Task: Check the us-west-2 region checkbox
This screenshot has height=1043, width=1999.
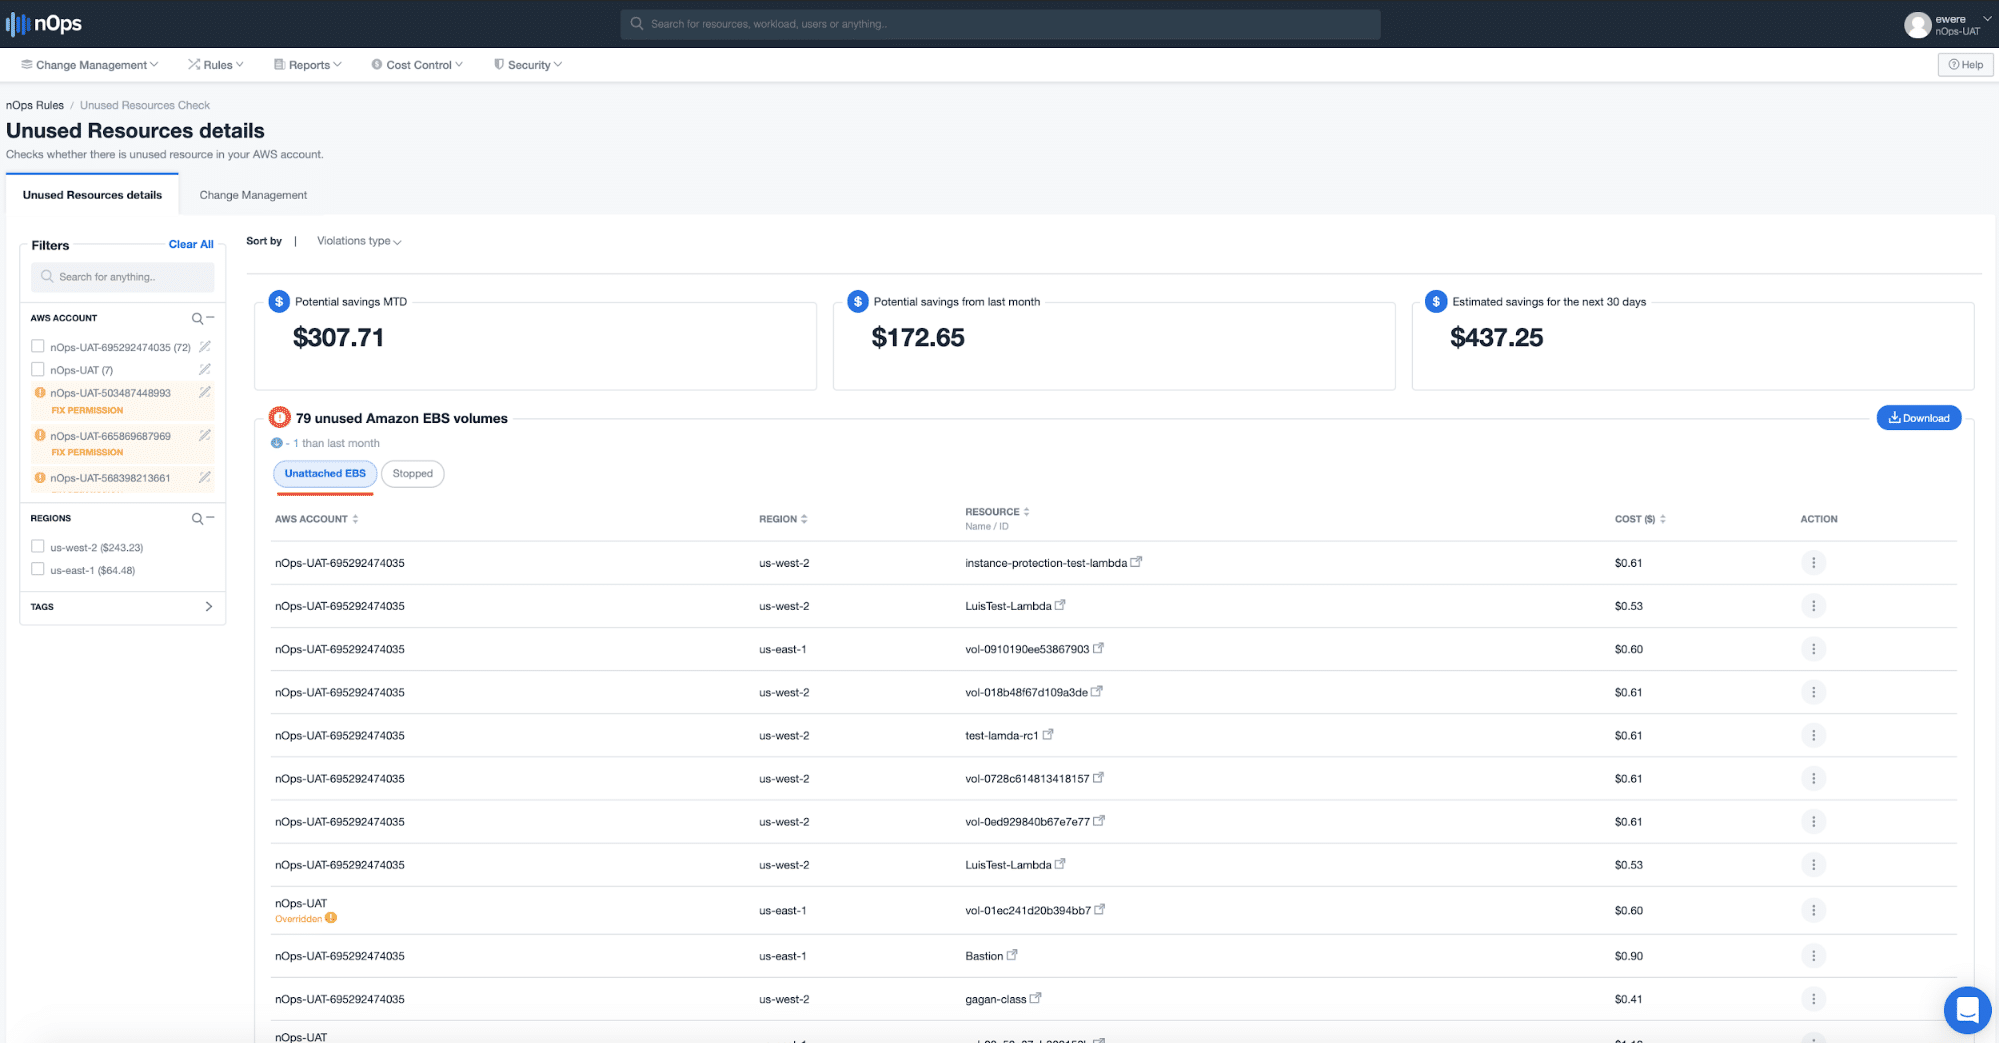Action: [x=38, y=546]
